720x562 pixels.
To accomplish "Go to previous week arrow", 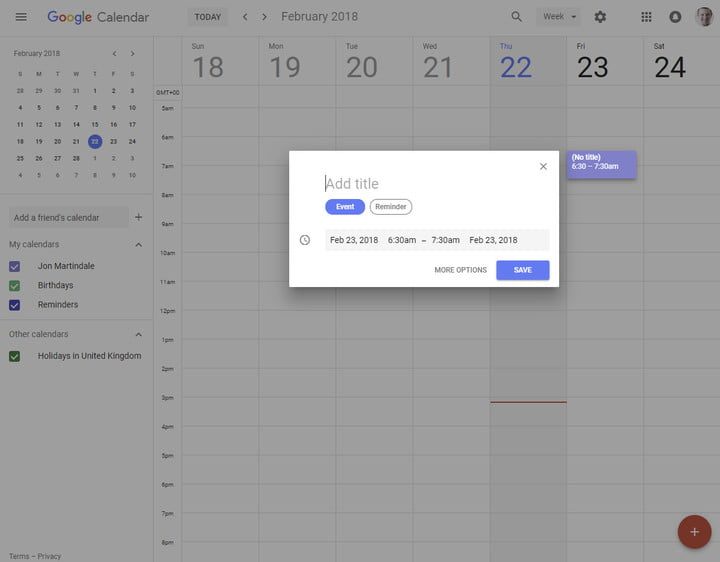I will pyautogui.click(x=245, y=17).
